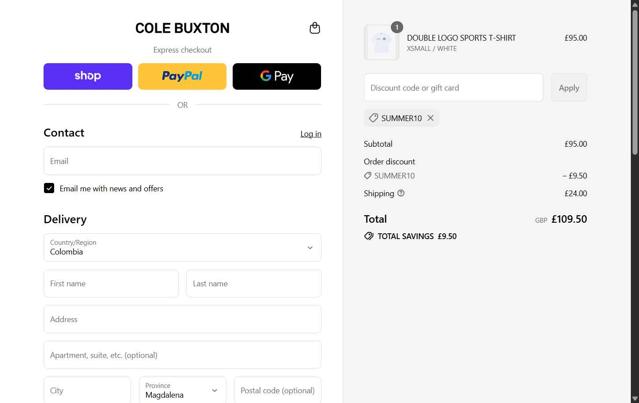
Task: Click the XSMALL / WHITE variant text
Action: pyautogui.click(x=432, y=48)
